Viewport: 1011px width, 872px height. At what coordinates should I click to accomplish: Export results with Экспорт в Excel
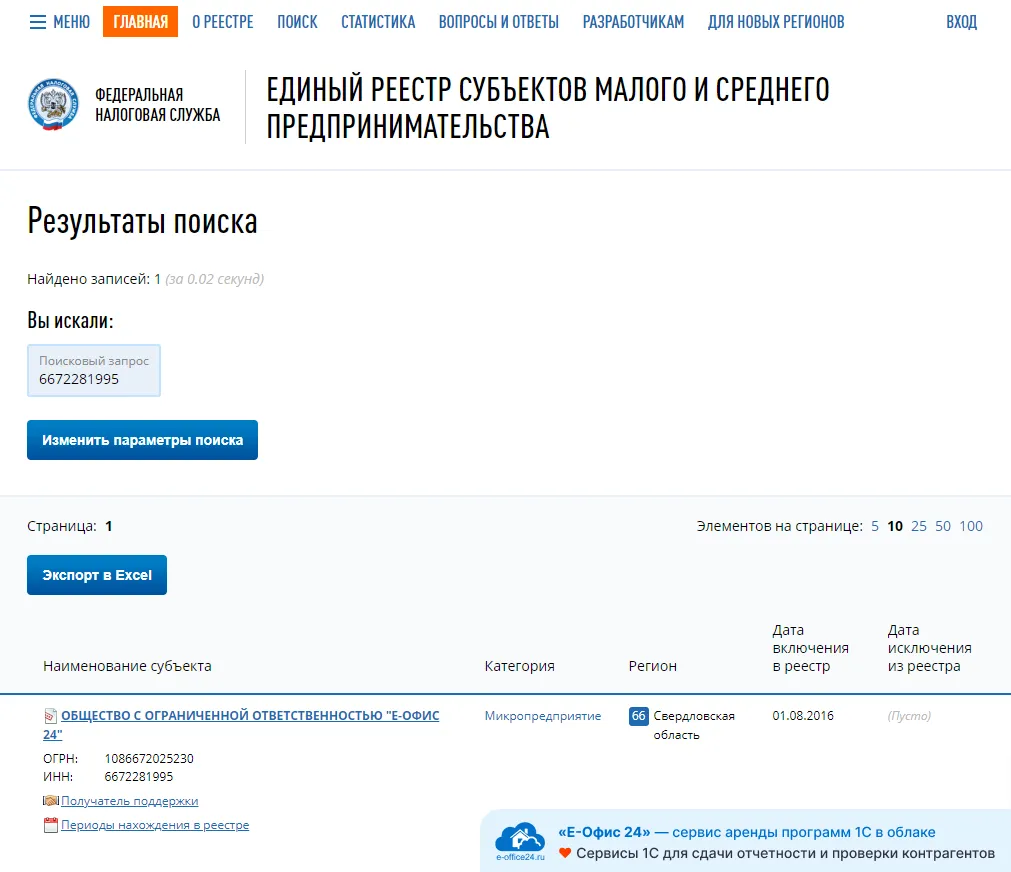click(97, 575)
